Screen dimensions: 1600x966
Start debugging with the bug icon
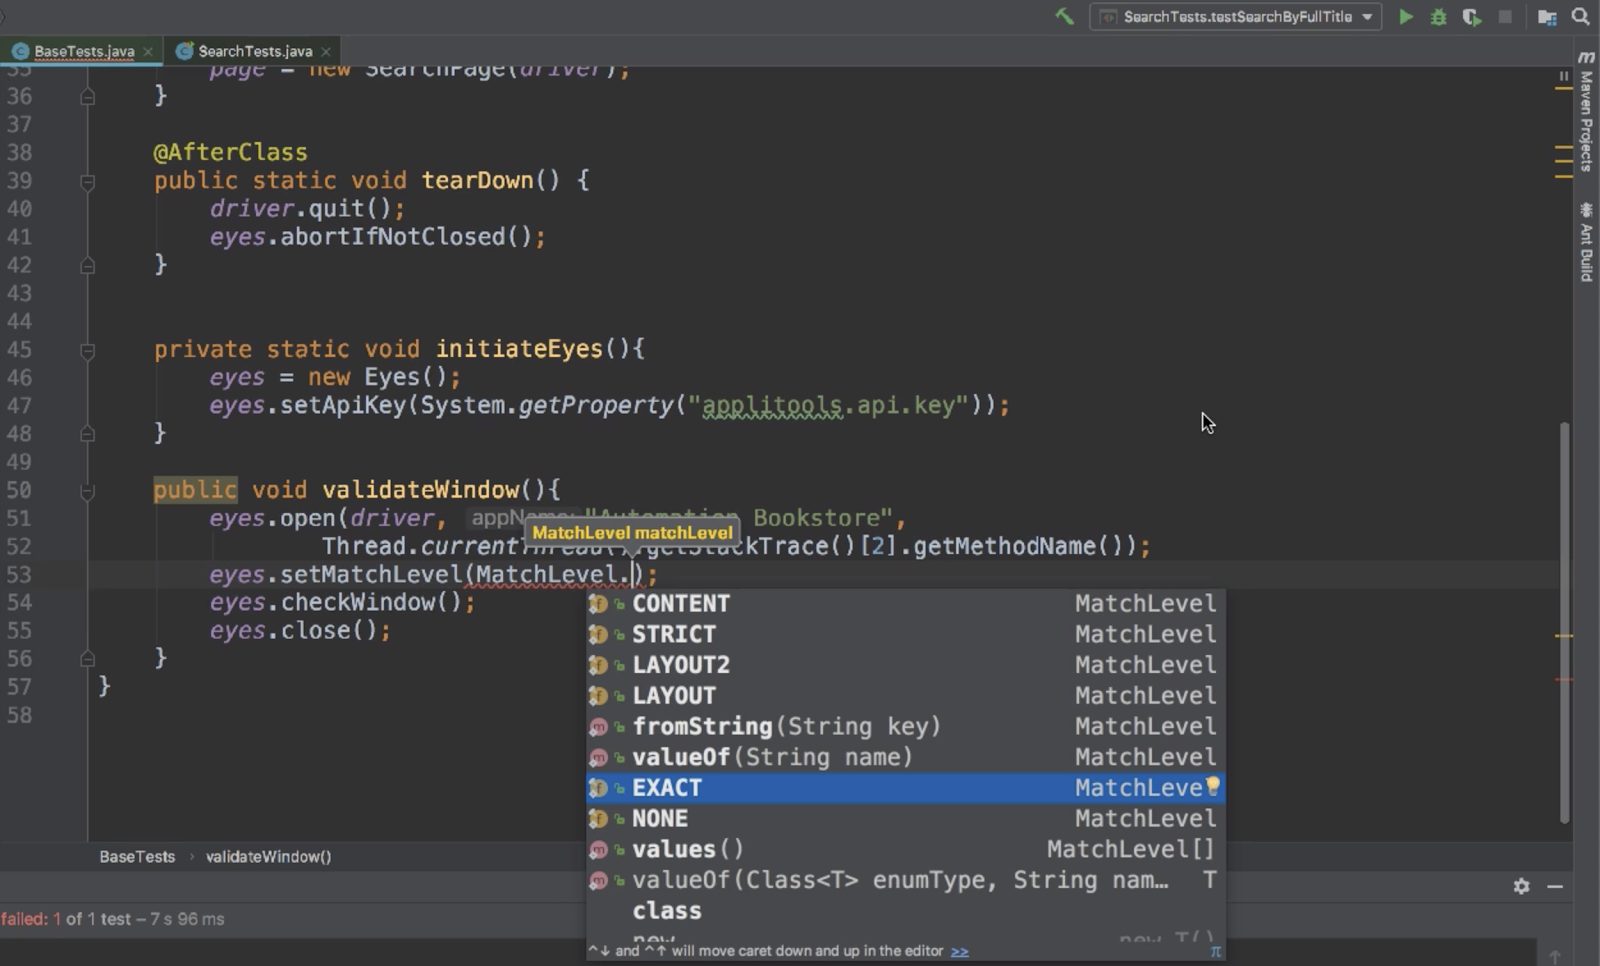pos(1438,17)
